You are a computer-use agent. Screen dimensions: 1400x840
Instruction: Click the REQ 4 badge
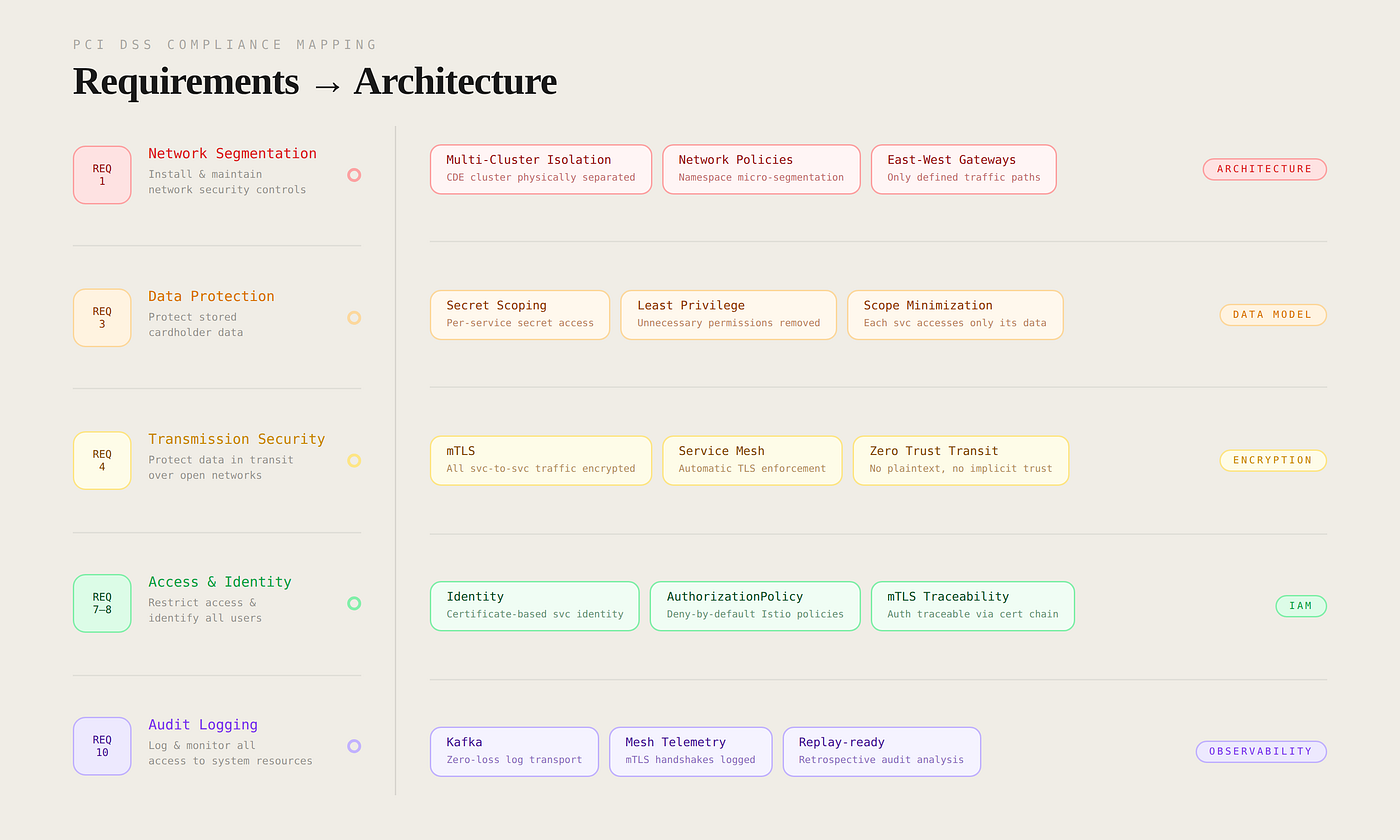[102, 461]
